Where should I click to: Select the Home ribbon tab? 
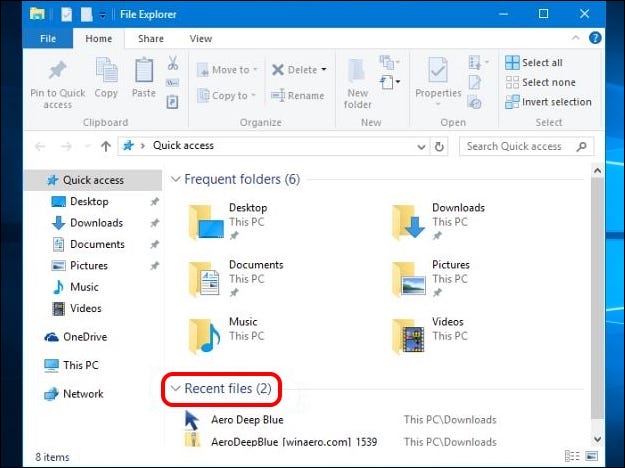98,39
